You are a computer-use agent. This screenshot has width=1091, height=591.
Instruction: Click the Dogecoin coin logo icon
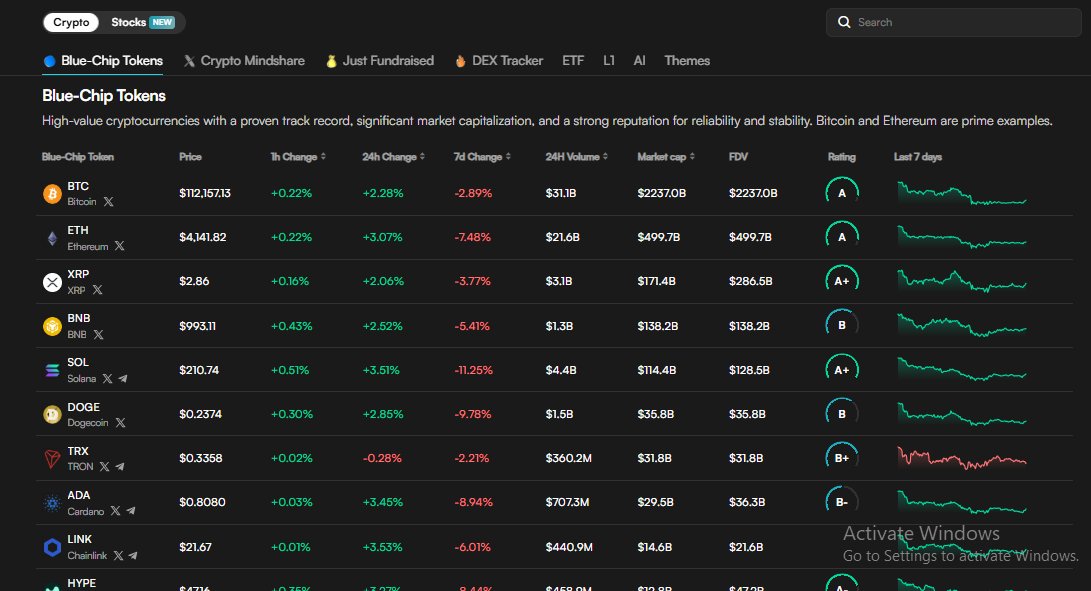click(x=52, y=414)
